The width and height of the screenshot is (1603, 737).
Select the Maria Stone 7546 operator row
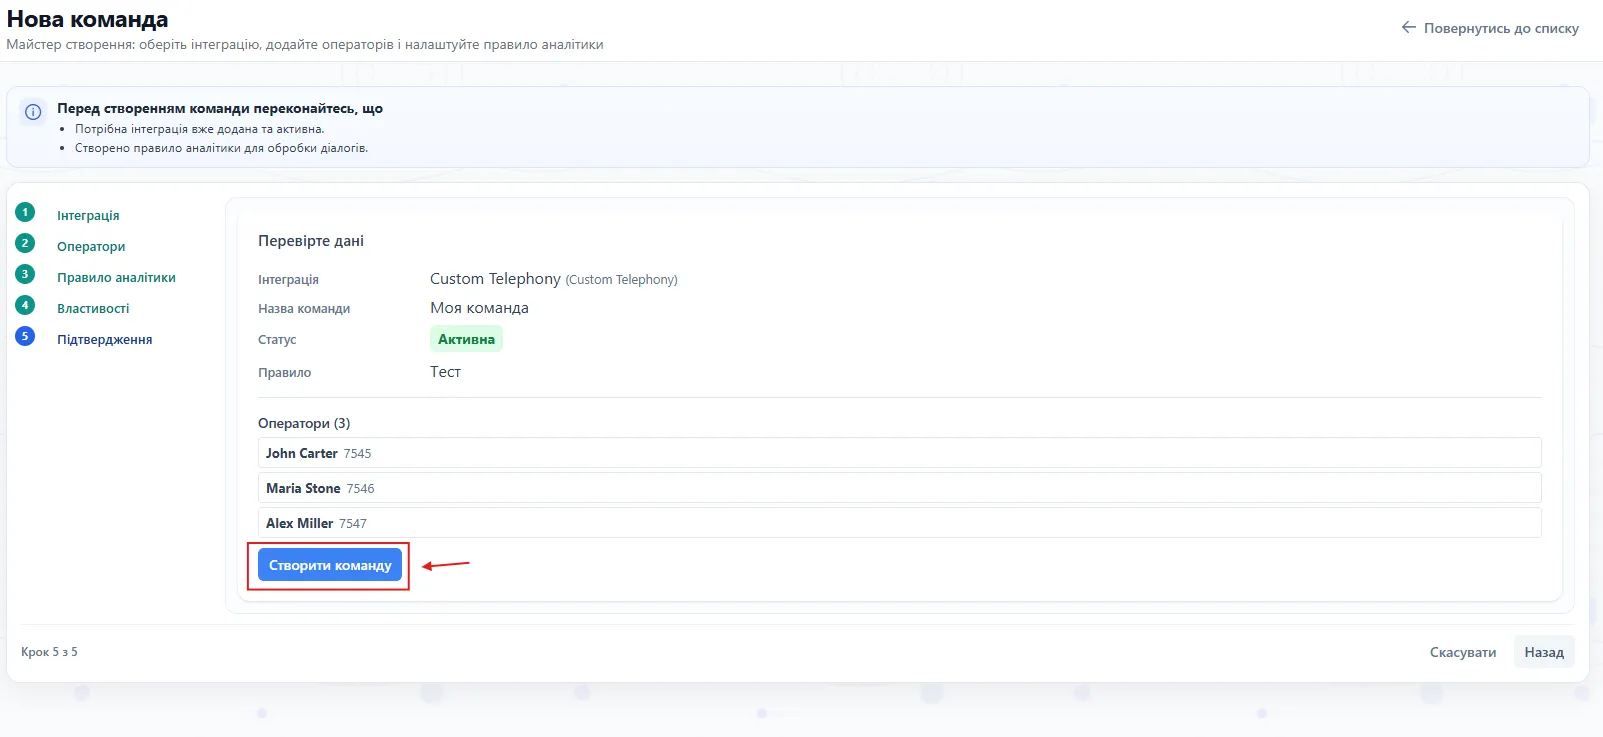click(899, 488)
